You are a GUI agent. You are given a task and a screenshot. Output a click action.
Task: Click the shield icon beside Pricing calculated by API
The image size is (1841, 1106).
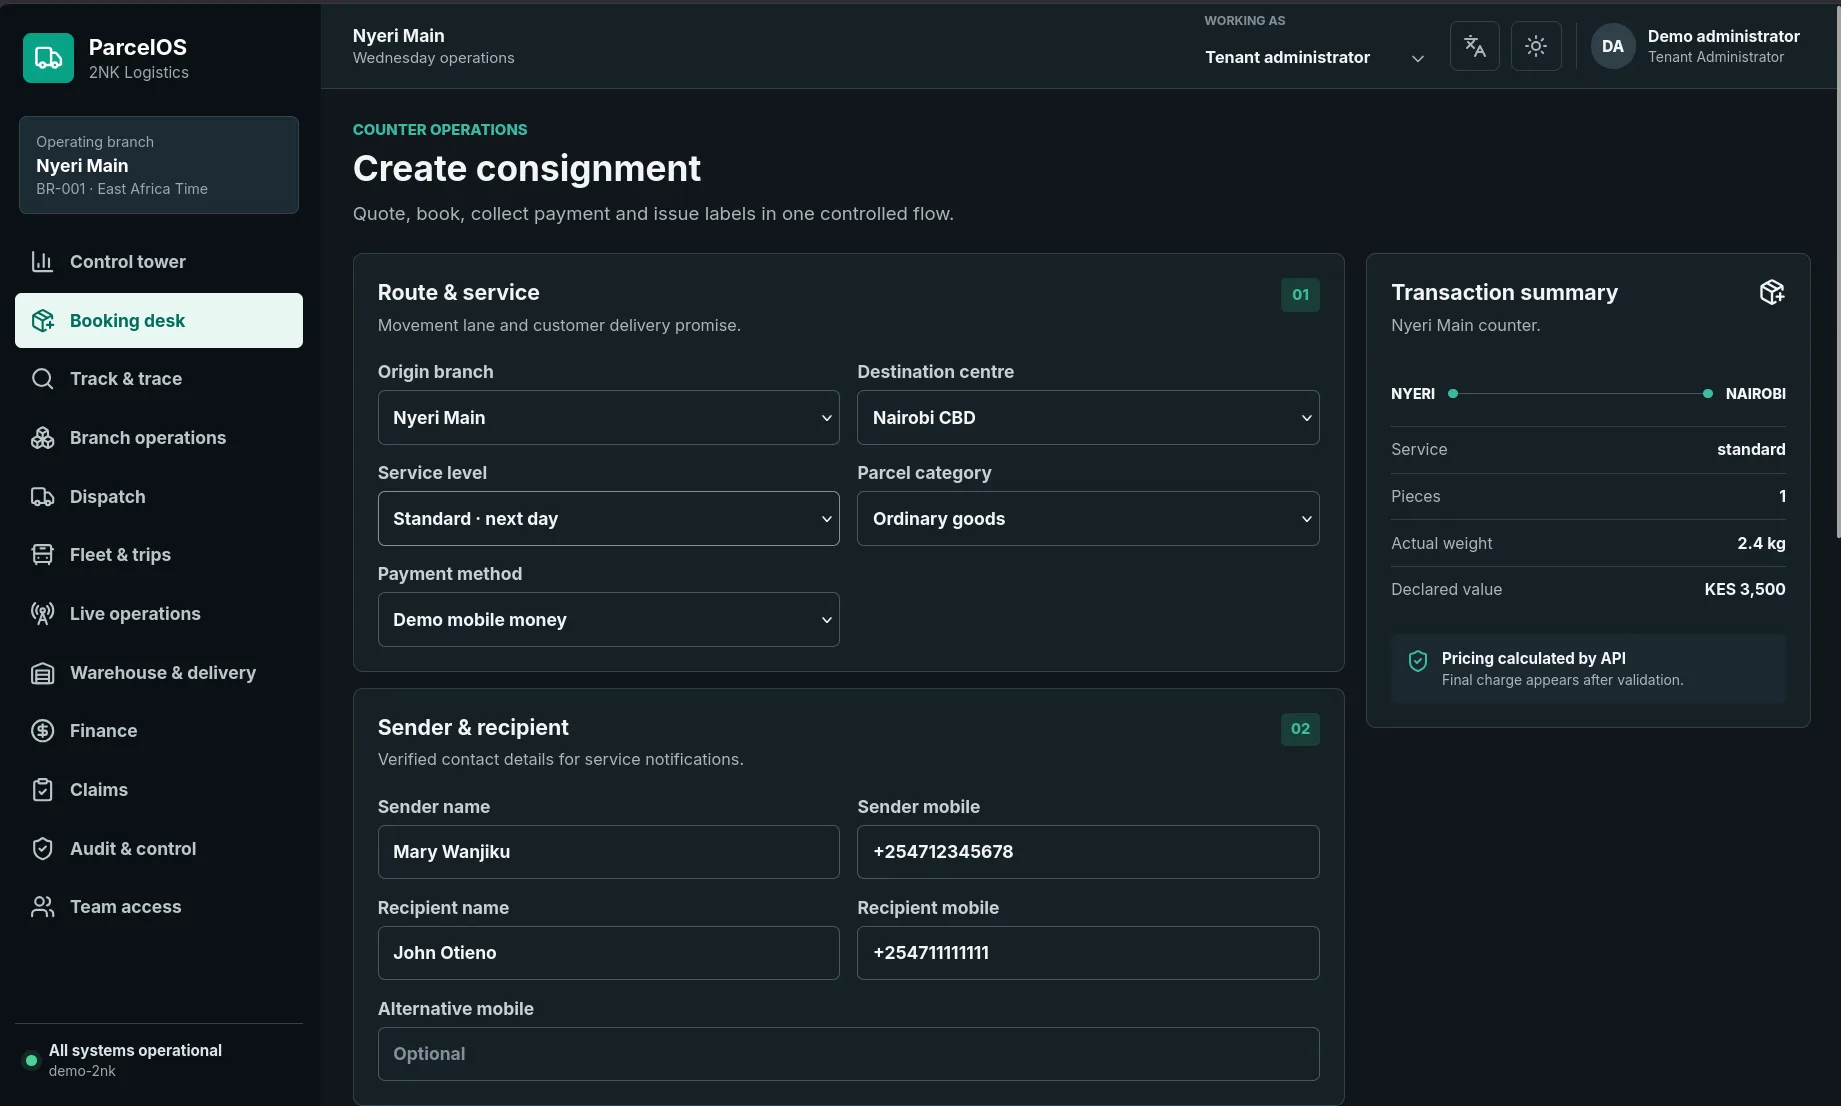click(x=1418, y=661)
